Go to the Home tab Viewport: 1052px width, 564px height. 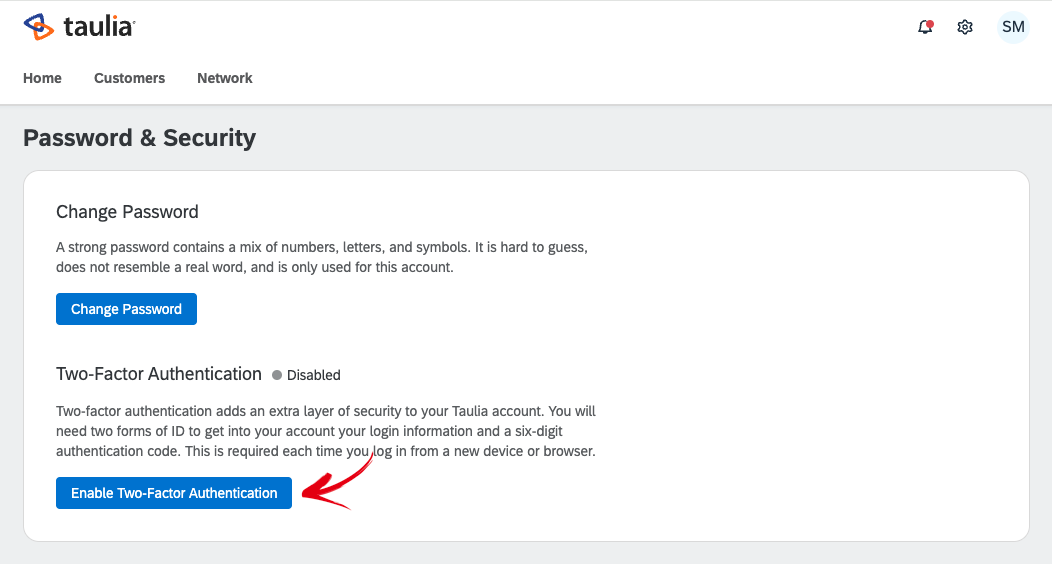(42, 78)
